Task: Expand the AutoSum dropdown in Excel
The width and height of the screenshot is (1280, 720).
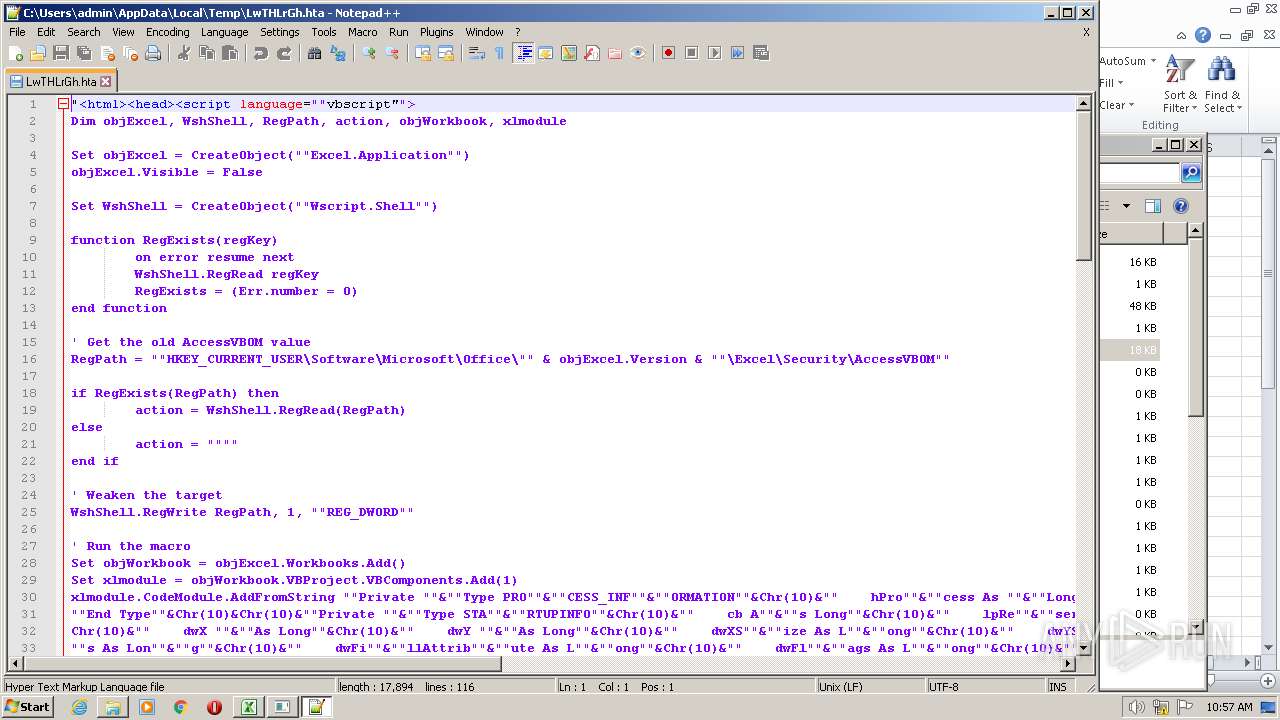Action: pyautogui.click(x=1152, y=61)
